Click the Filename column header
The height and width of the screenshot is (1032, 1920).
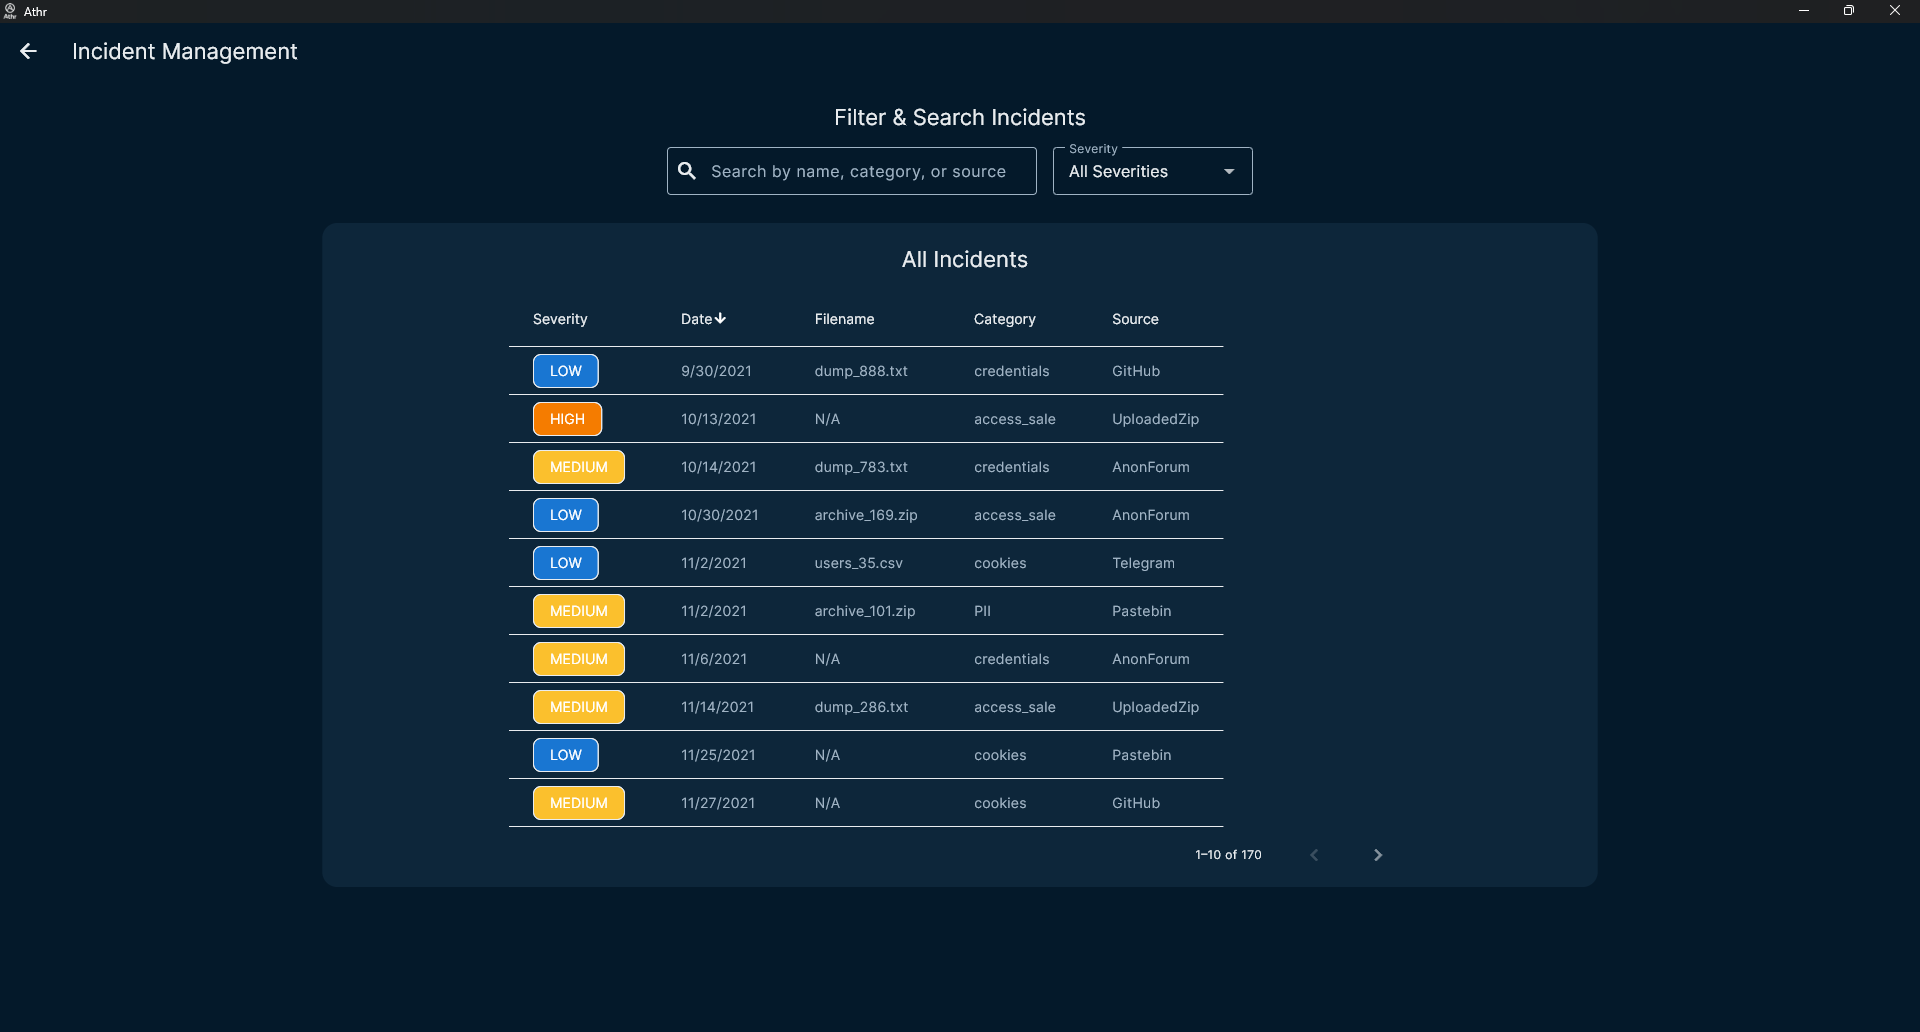844,319
